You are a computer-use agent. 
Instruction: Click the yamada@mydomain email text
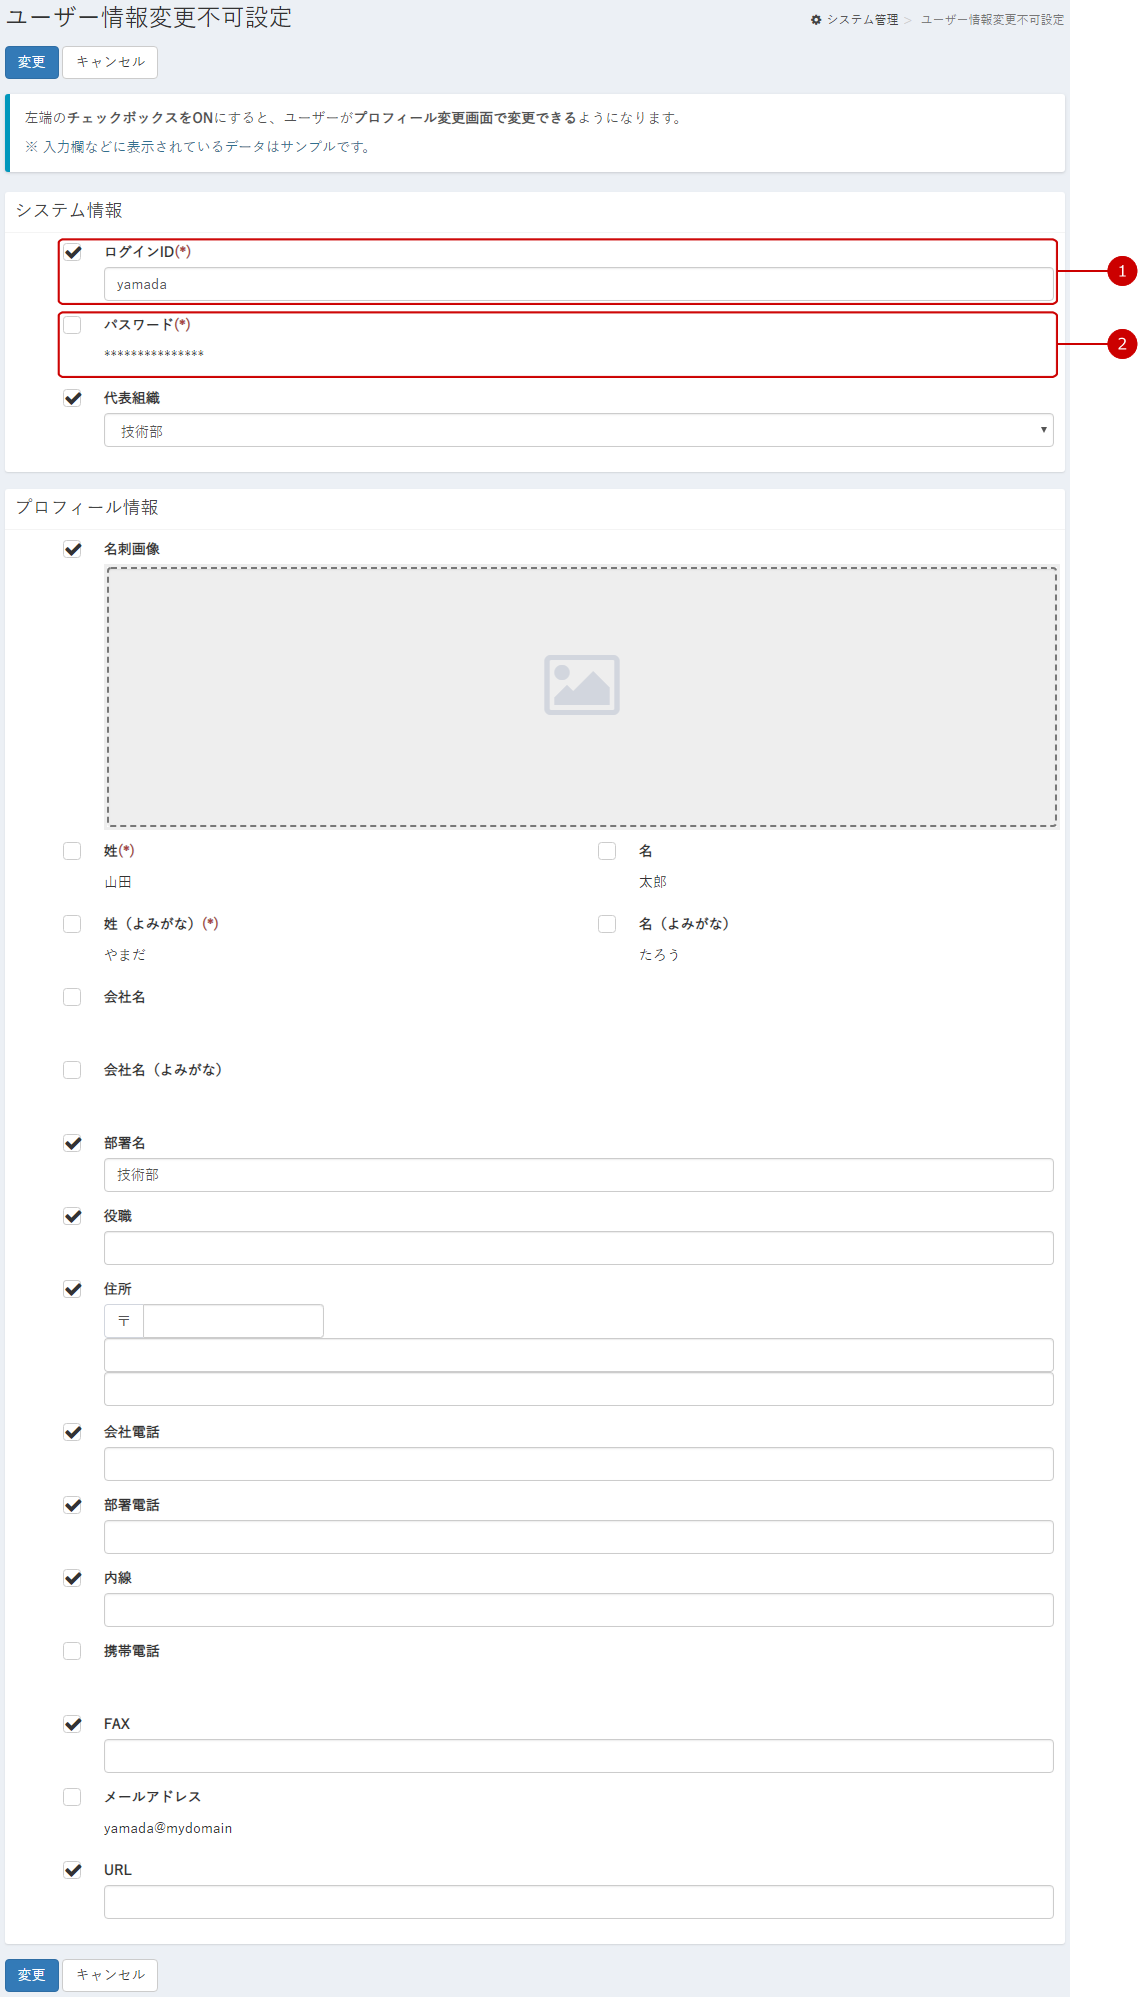[x=168, y=1828]
